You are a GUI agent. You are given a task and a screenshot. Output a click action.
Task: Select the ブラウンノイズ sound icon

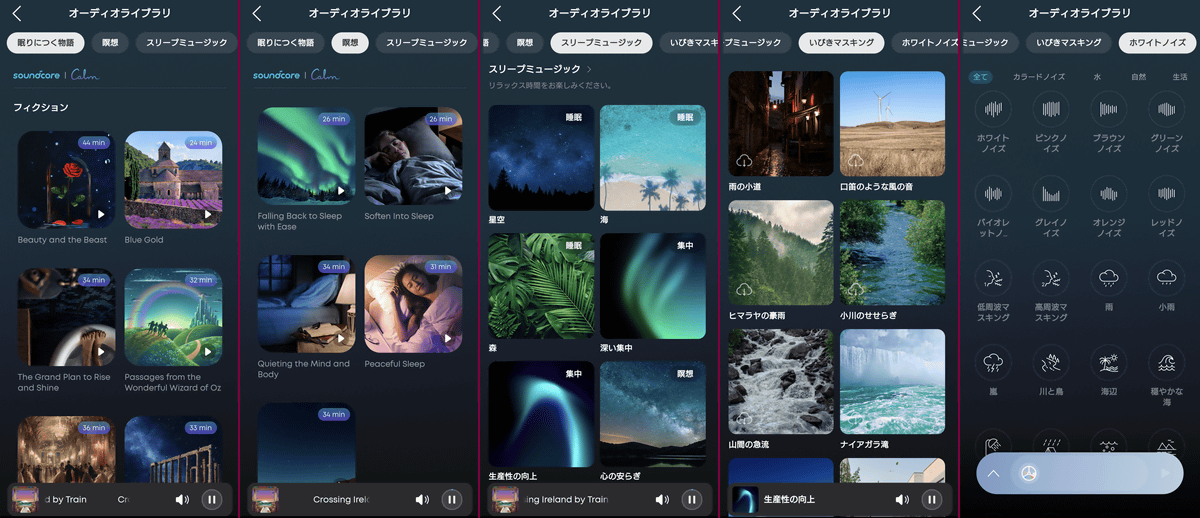1108,110
